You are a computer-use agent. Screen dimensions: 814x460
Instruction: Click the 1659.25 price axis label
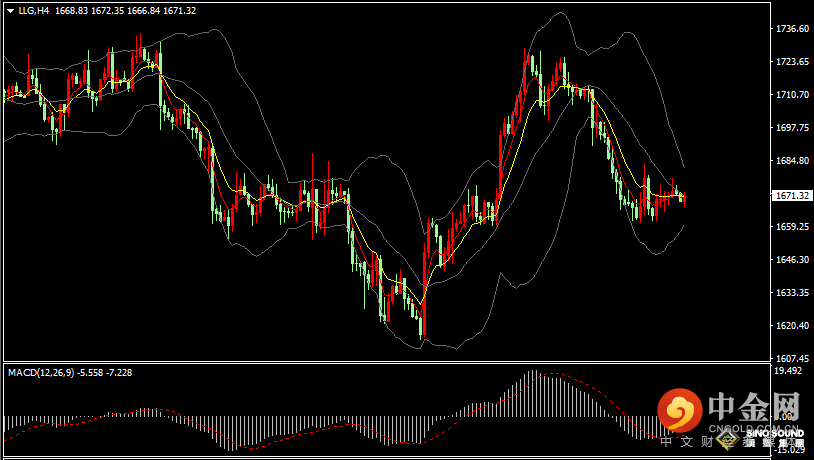[792, 226]
